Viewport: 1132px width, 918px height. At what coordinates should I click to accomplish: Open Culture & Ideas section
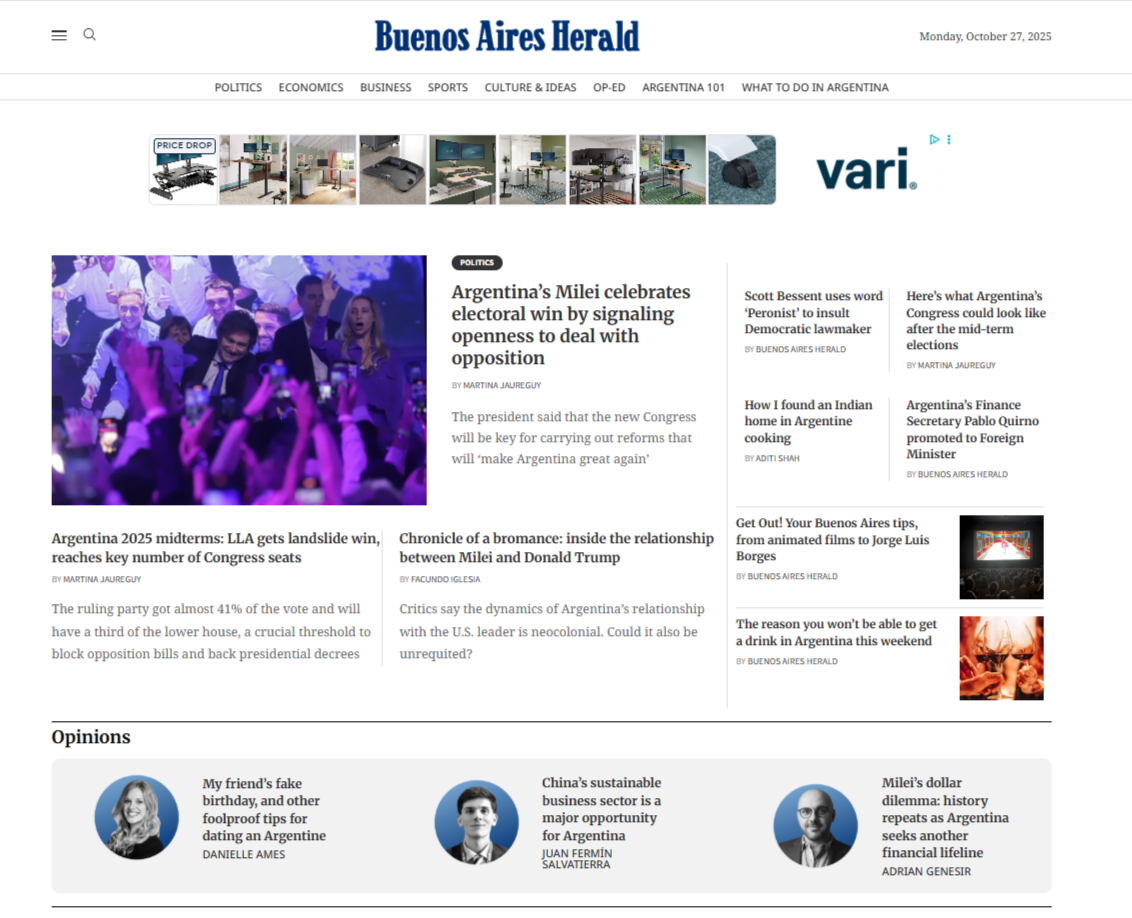click(x=531, y=87)
